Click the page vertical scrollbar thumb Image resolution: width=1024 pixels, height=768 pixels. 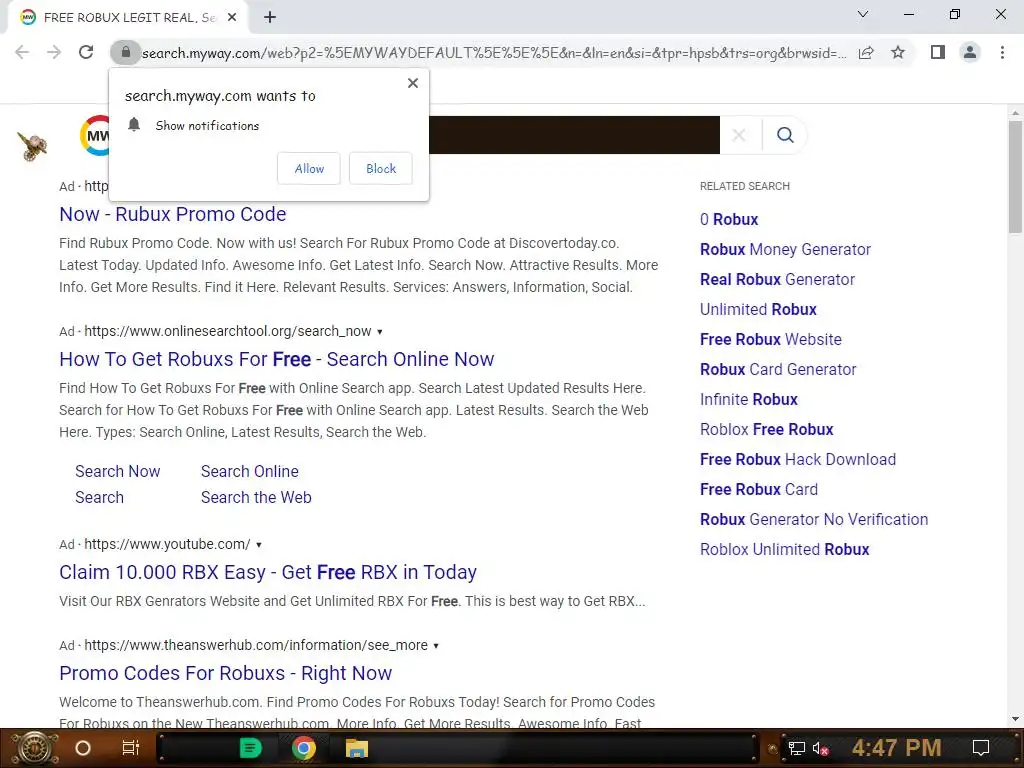coord(1015,177)
